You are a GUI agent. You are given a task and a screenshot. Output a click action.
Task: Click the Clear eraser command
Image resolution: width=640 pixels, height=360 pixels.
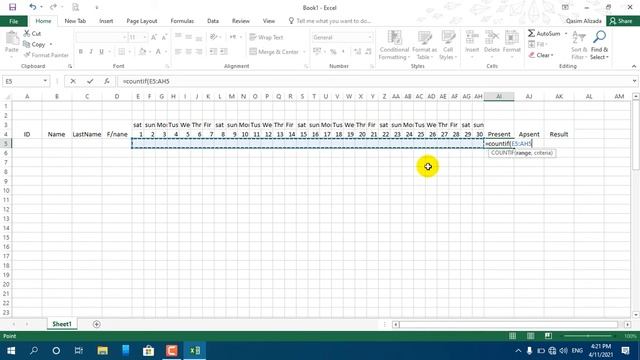[x=541, y=55]
